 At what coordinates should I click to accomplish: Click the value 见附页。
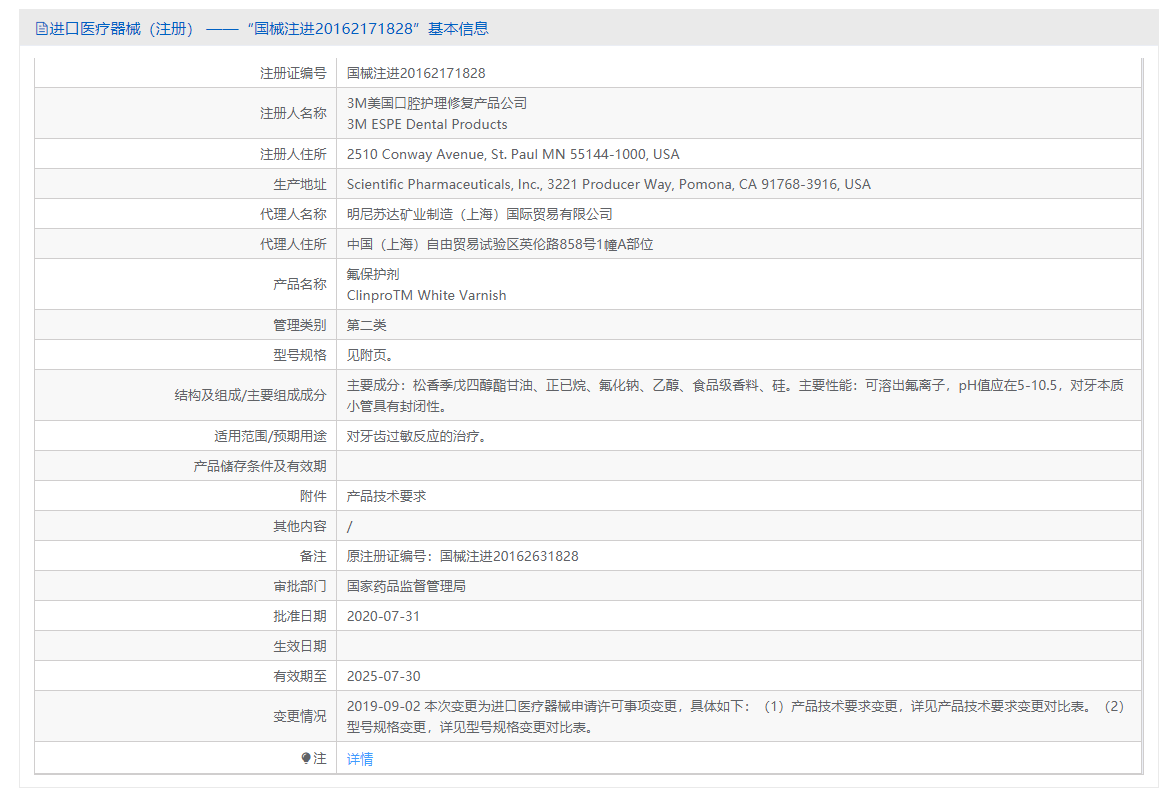370,355
